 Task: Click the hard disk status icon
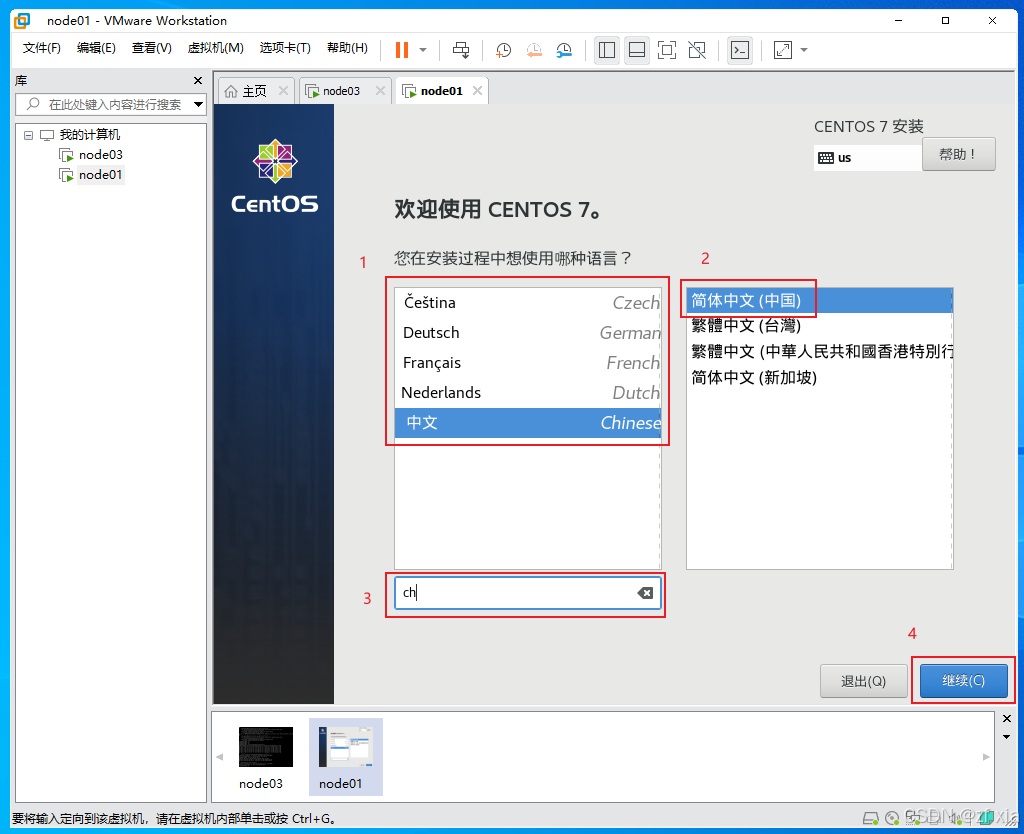coord(871,818)
